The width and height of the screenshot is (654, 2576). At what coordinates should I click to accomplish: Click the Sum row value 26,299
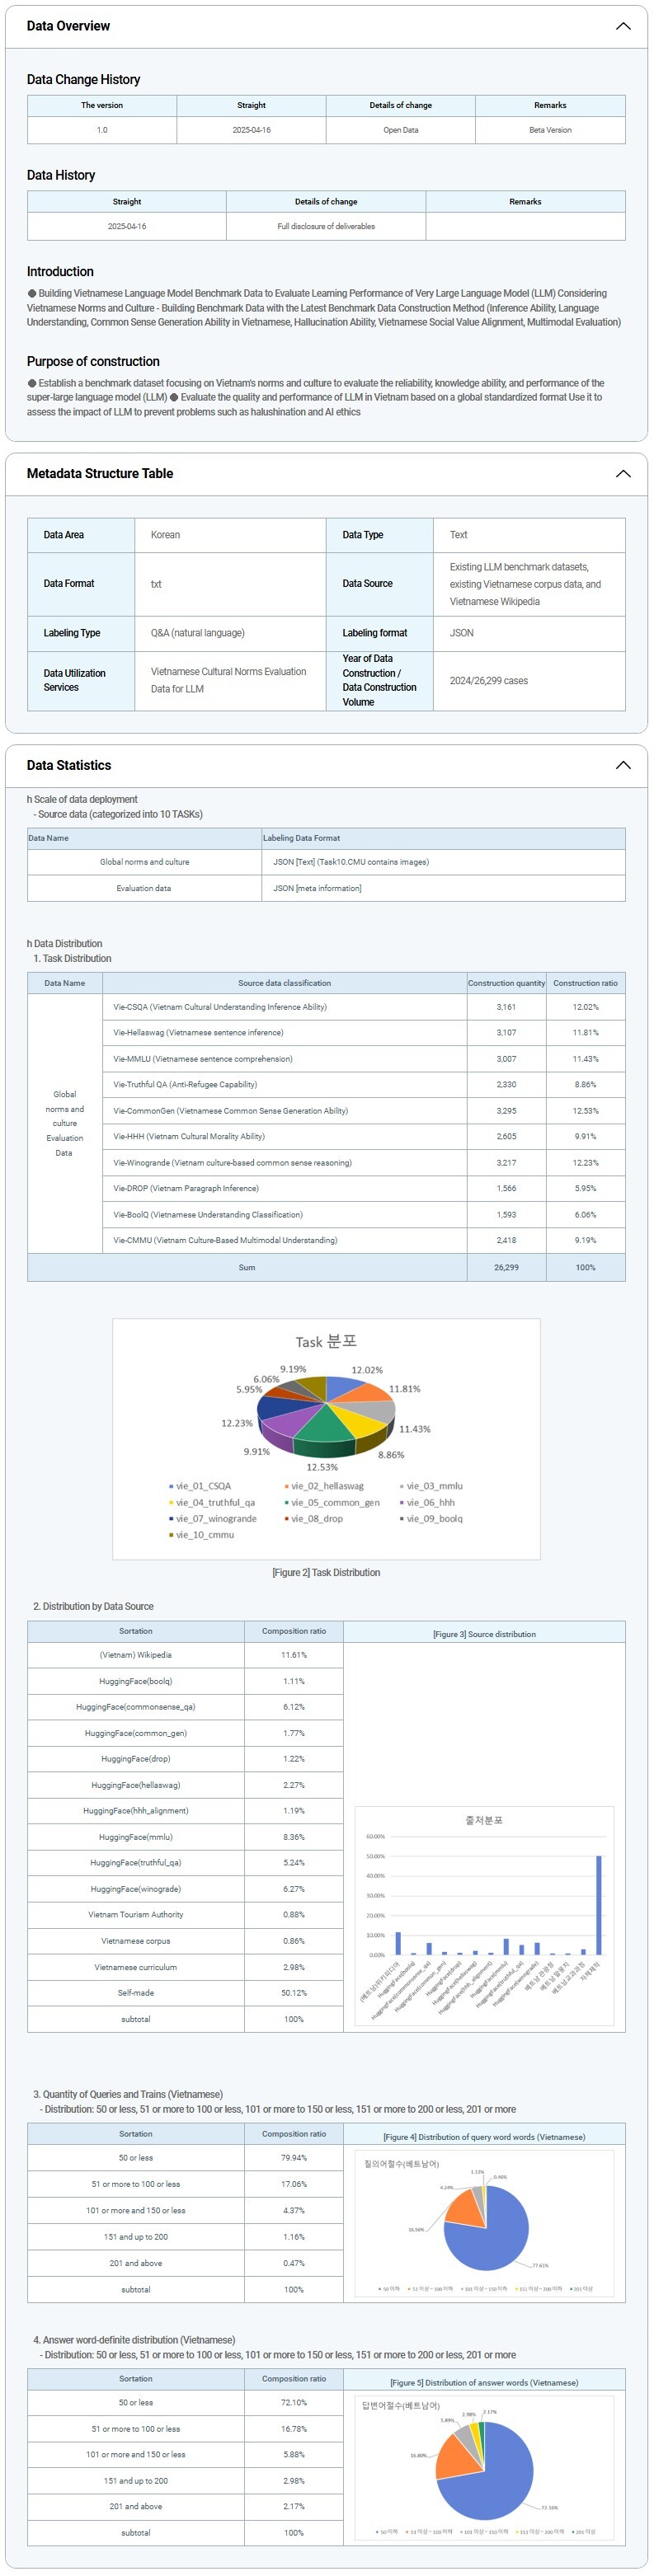pos(506,1267)
